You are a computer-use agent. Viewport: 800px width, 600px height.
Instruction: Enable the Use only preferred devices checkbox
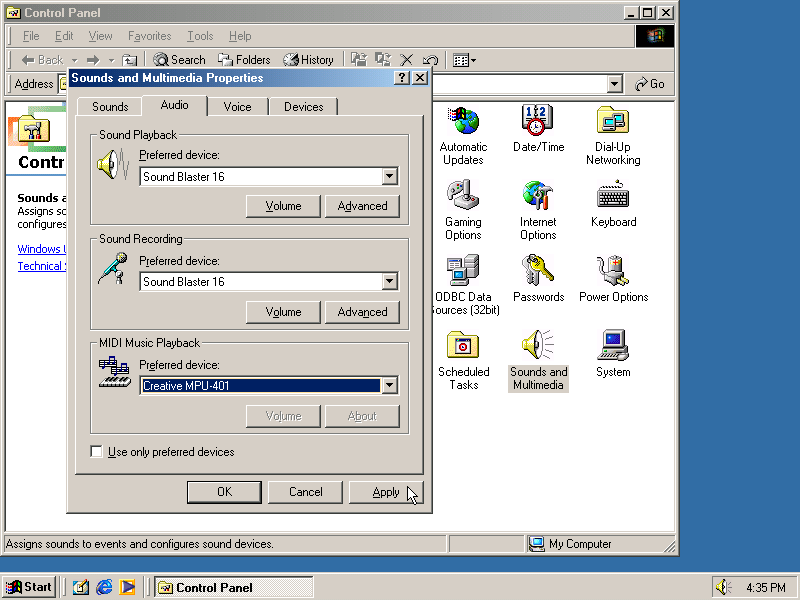[96, 451]
